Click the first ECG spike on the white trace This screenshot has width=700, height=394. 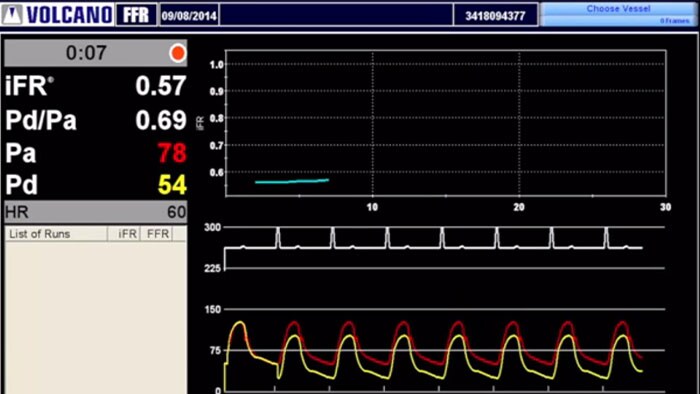coord(278,237)
